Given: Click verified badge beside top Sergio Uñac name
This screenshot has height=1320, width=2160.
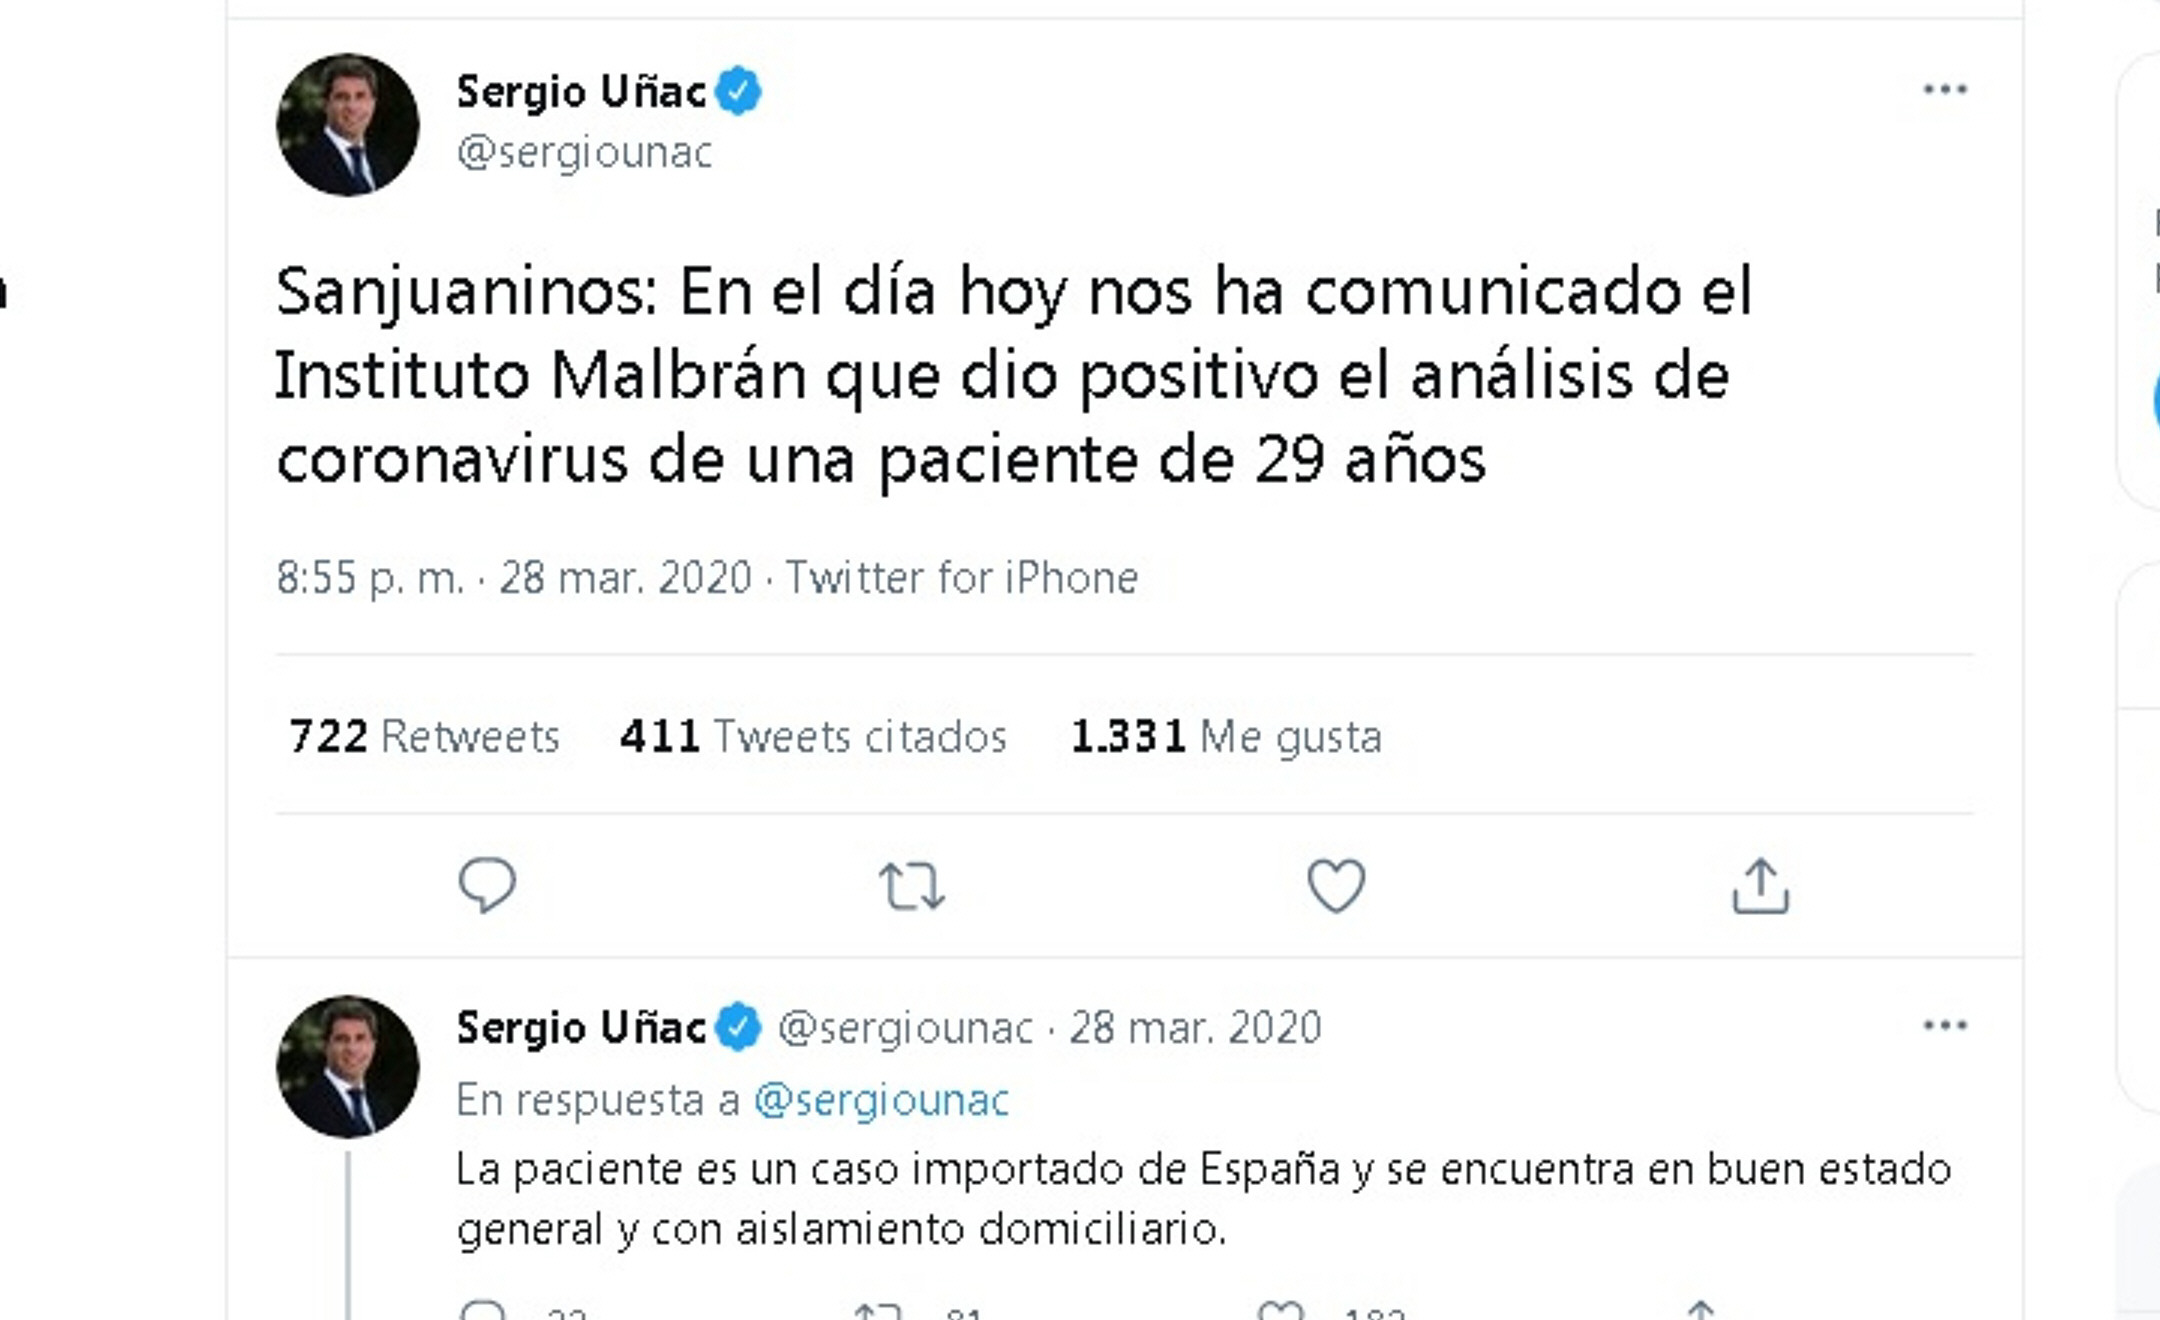Looking at the screenshot, I should (x=740, y=91).
